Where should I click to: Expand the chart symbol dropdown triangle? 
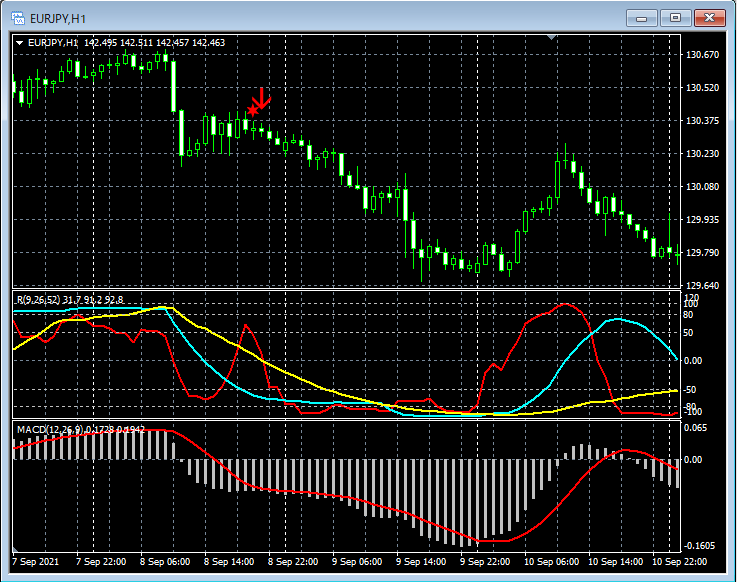tap(20, 43)
